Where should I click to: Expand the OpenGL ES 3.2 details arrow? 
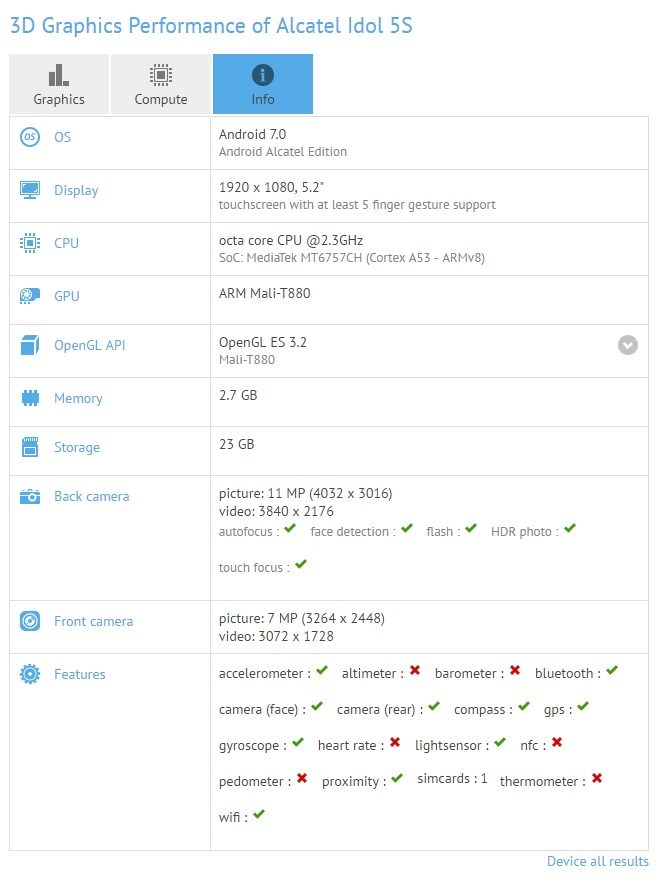point(627,345)
